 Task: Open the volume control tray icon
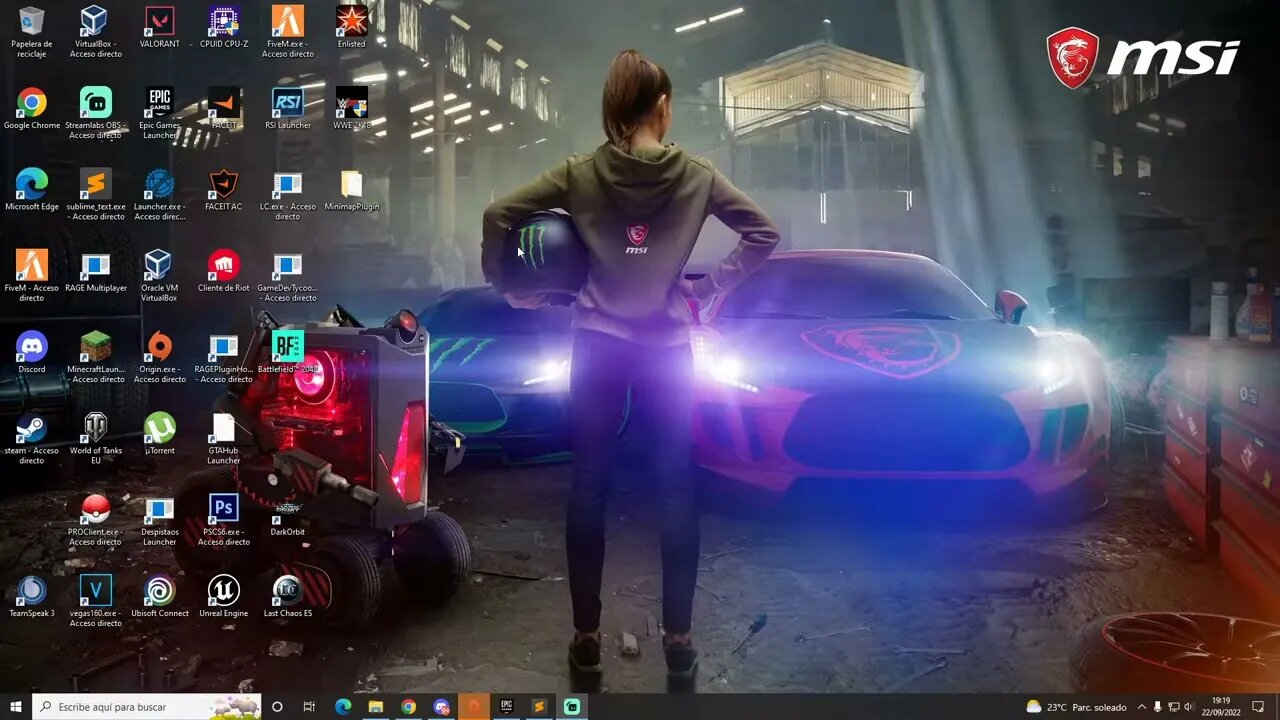(x=1189, y=707)
